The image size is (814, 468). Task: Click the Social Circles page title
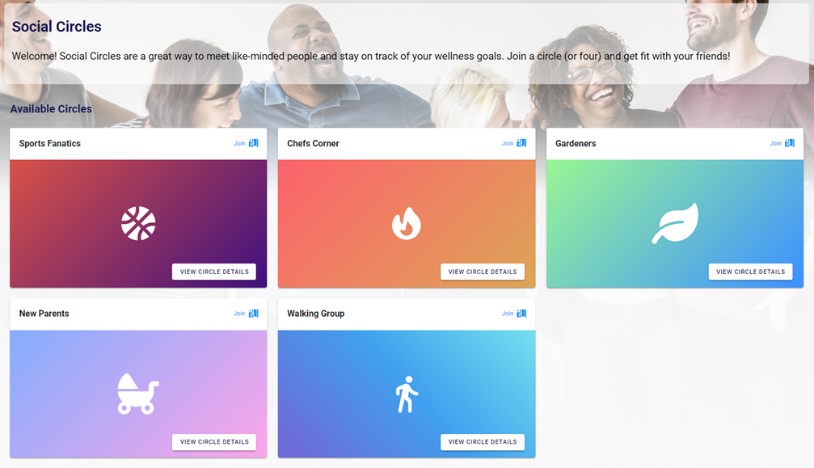(x=57, y=26)
